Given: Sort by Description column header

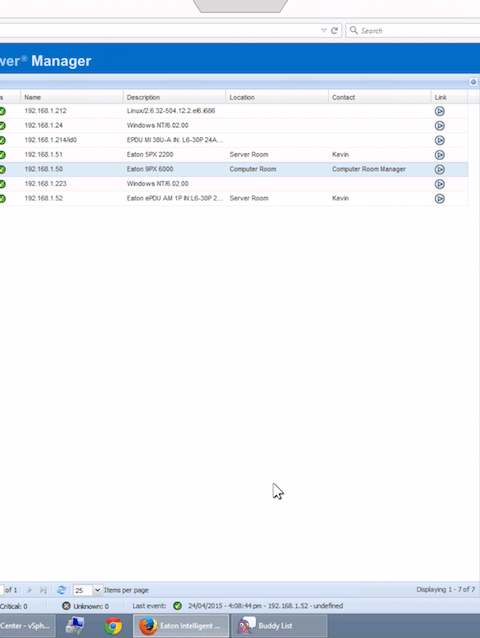Looking at the screenshot, I should tap(174, 97).
